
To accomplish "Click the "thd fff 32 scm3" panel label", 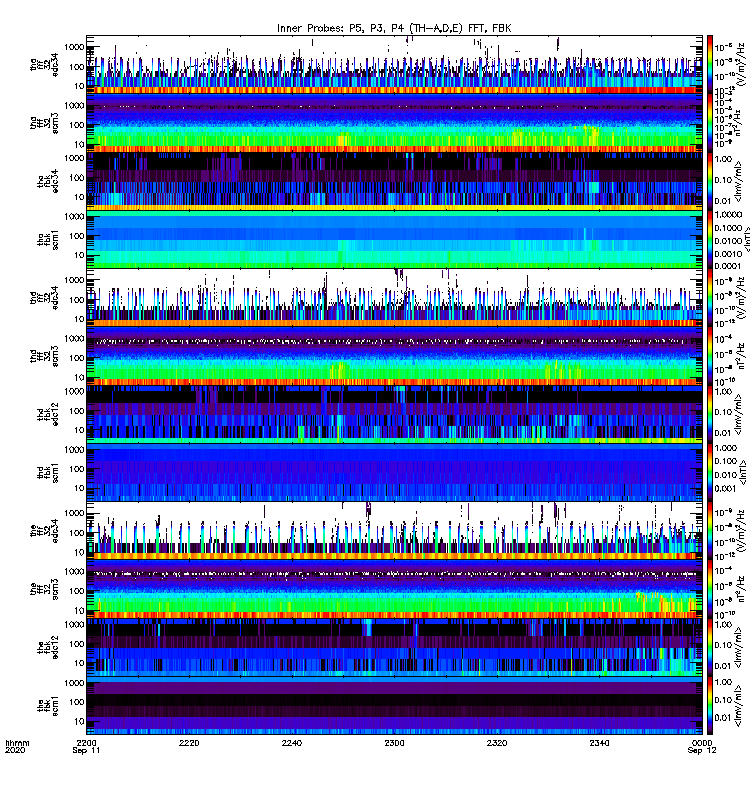I will point(44,356).
